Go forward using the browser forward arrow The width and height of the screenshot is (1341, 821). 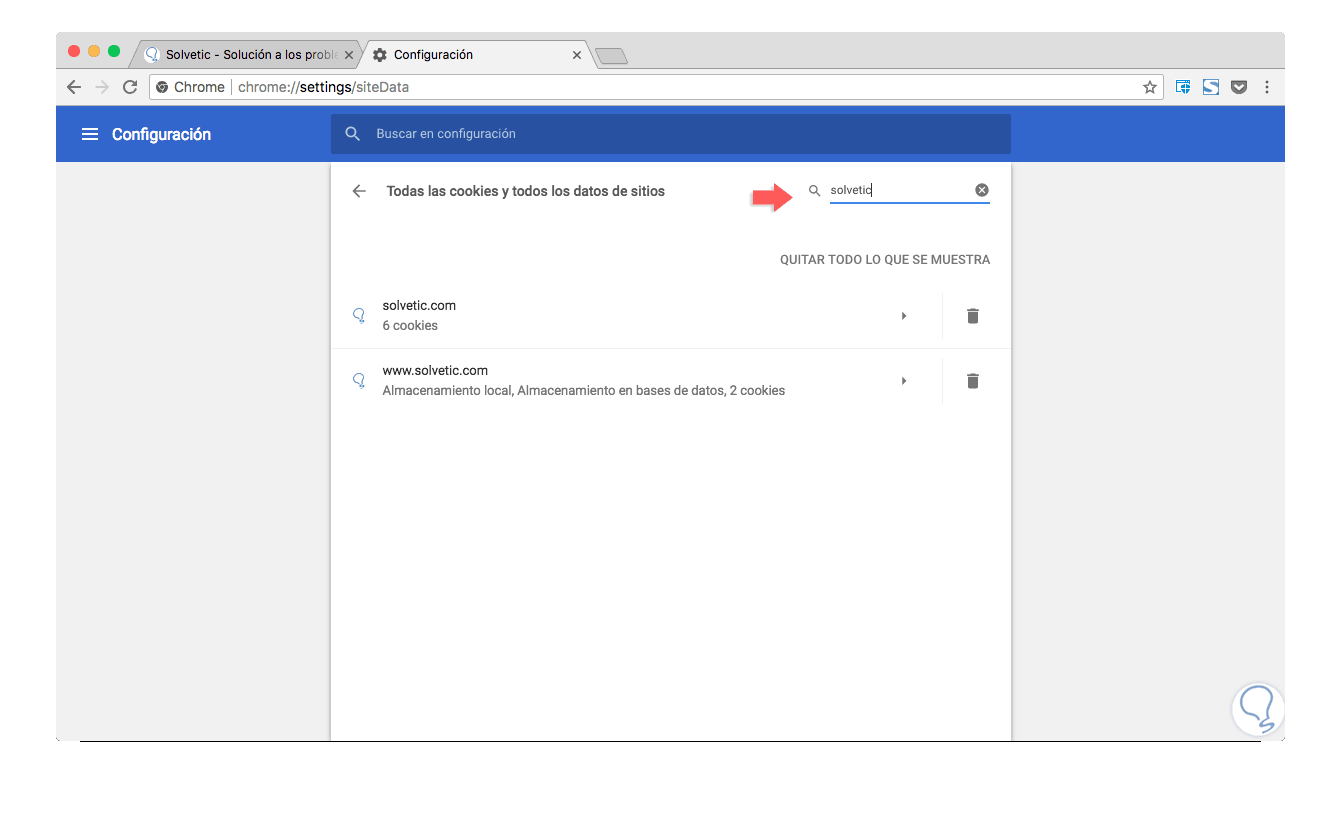coord(101,87)
